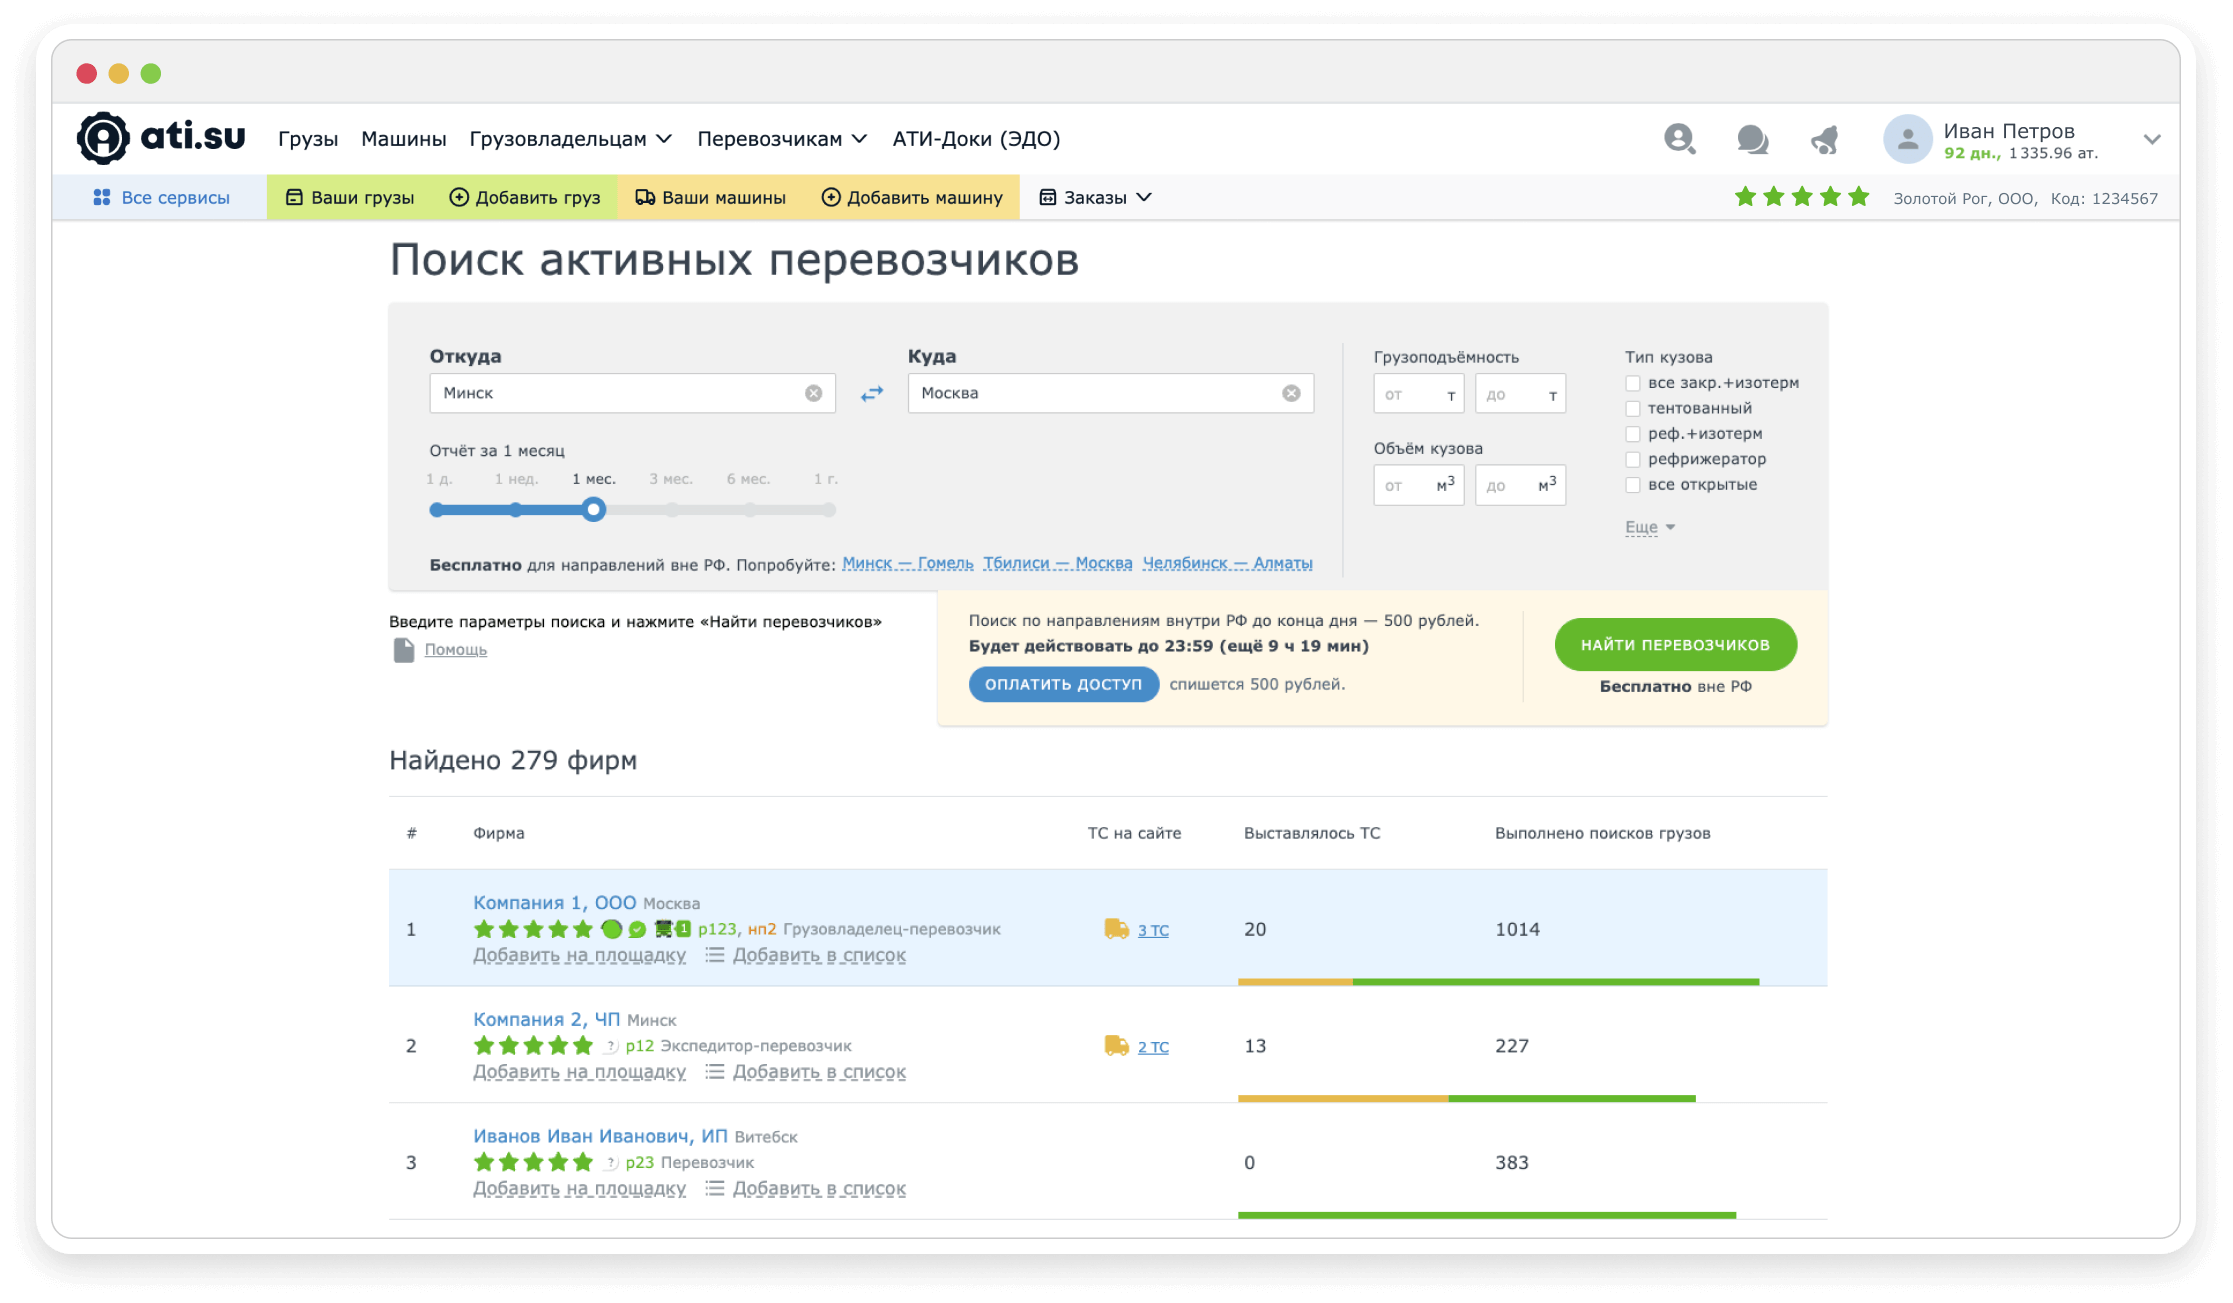Click Добавить машину
The width and height of the screenshot is (2233, 1303).
click(x=912, y=197)
